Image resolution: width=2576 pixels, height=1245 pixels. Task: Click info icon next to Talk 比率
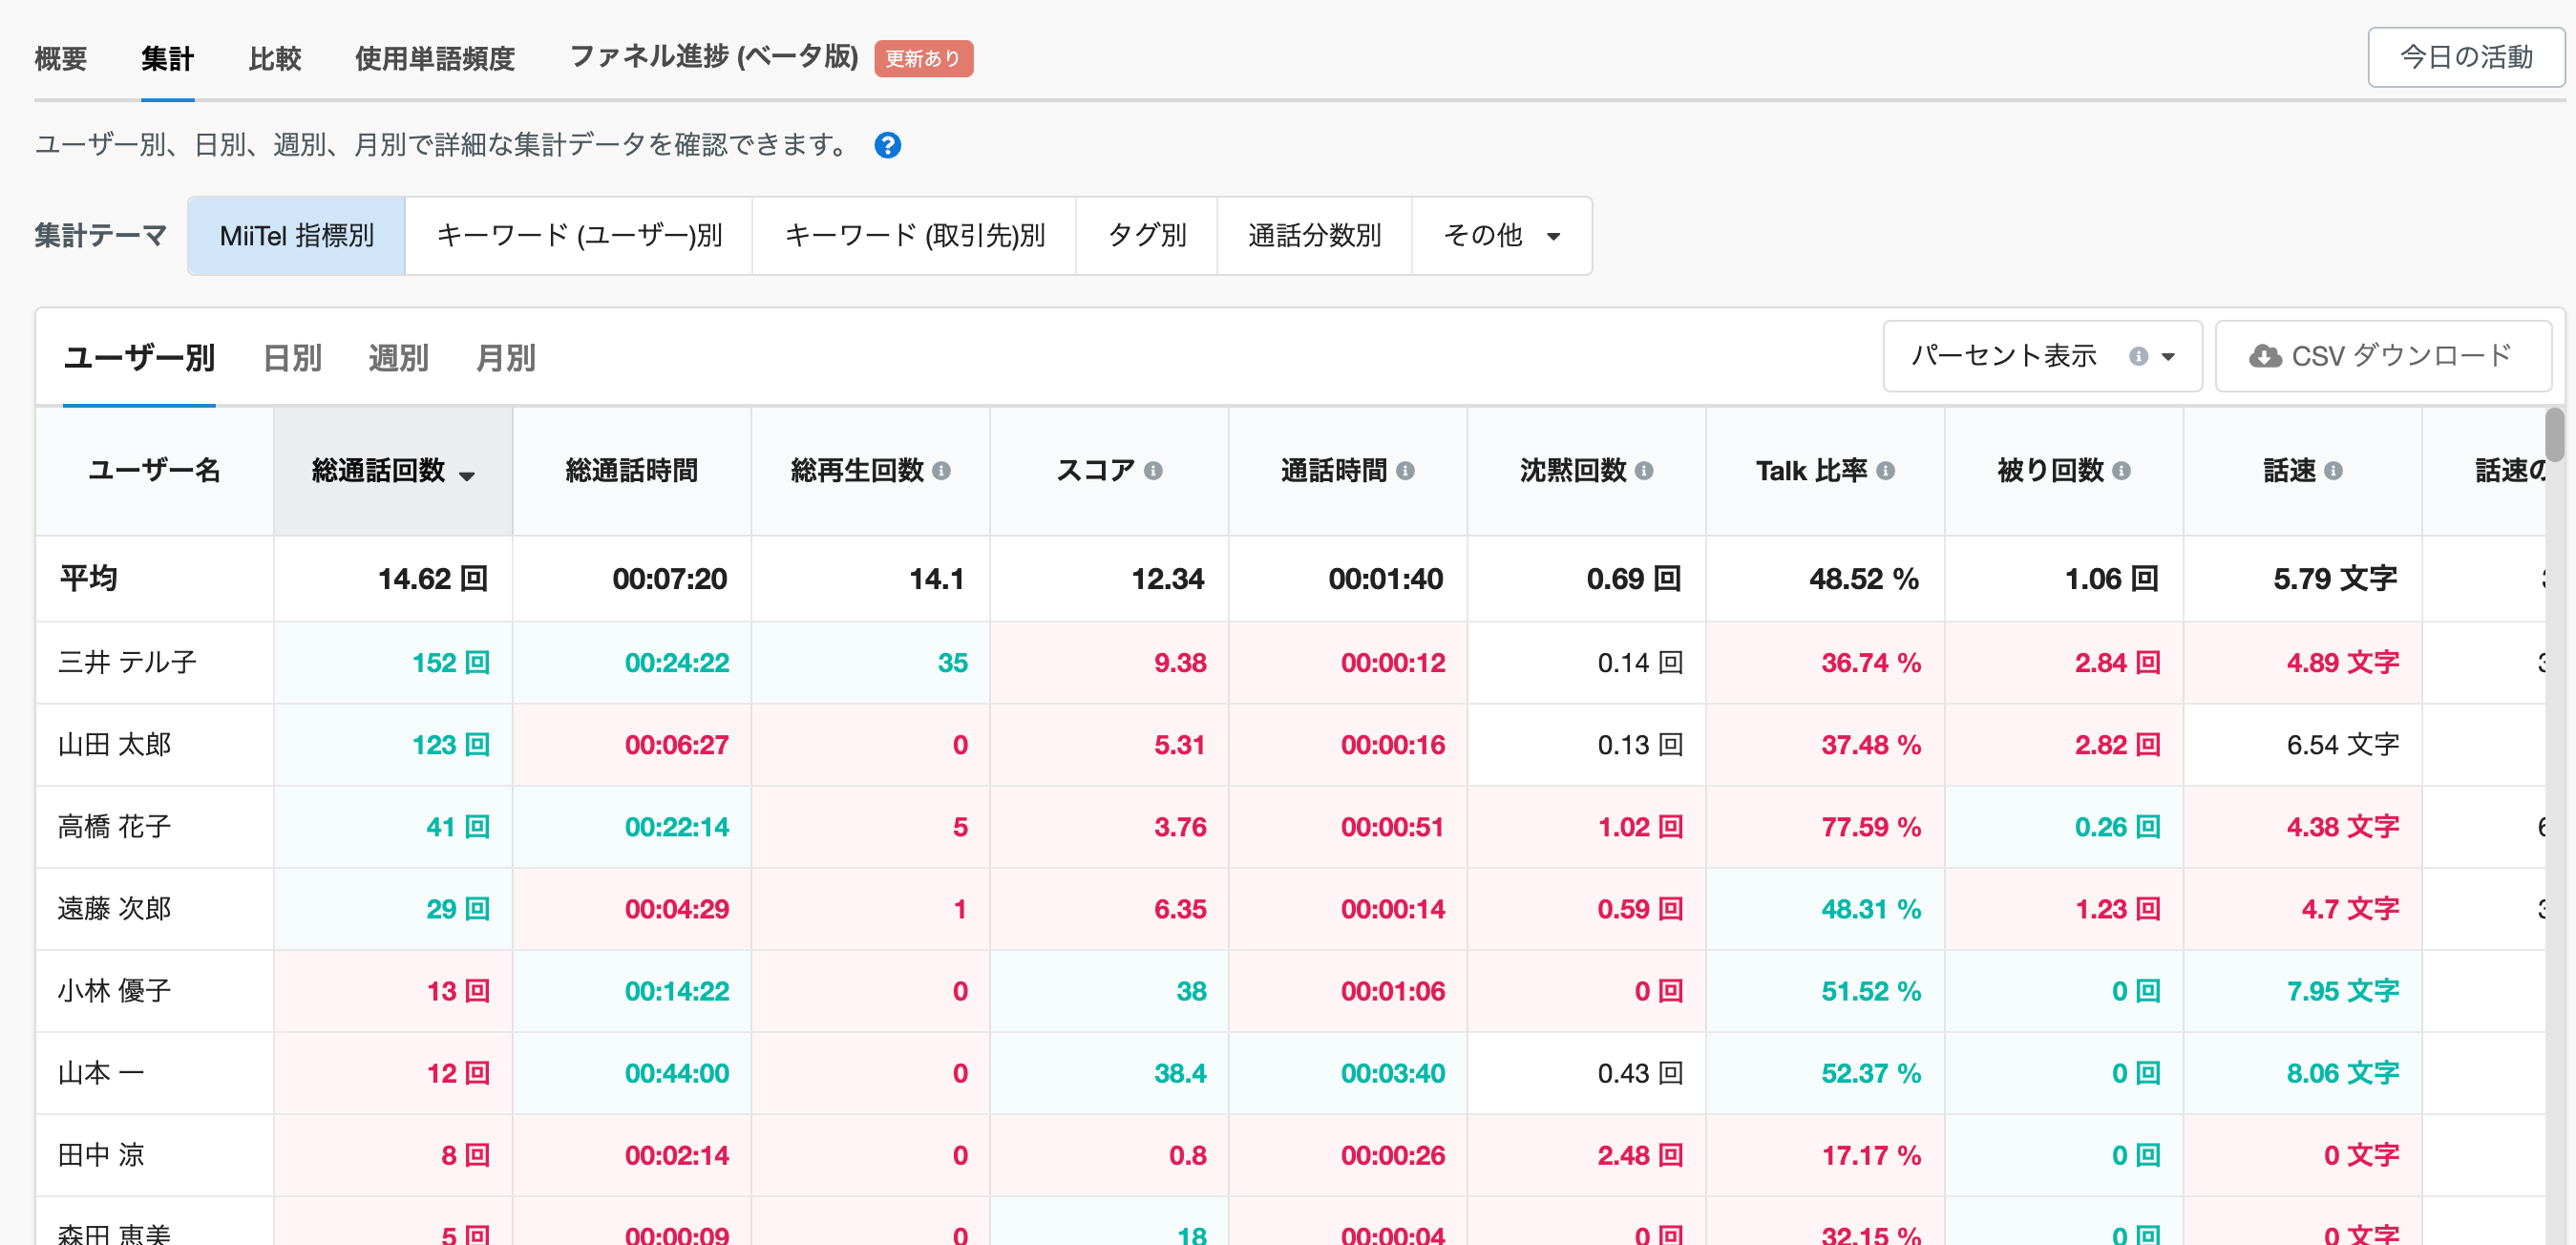1885,471
